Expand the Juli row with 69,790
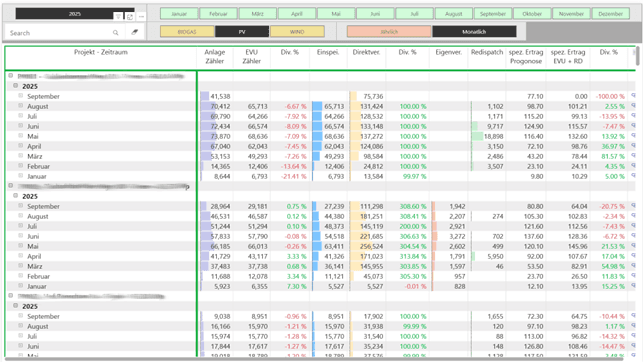This screenshot has height=362, width=643. point(21,116)
